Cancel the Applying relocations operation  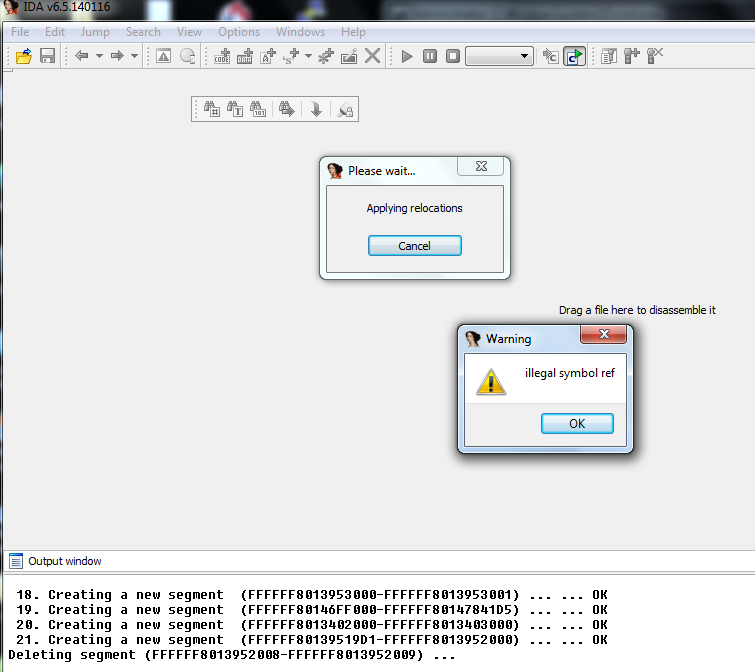(415, 246)
